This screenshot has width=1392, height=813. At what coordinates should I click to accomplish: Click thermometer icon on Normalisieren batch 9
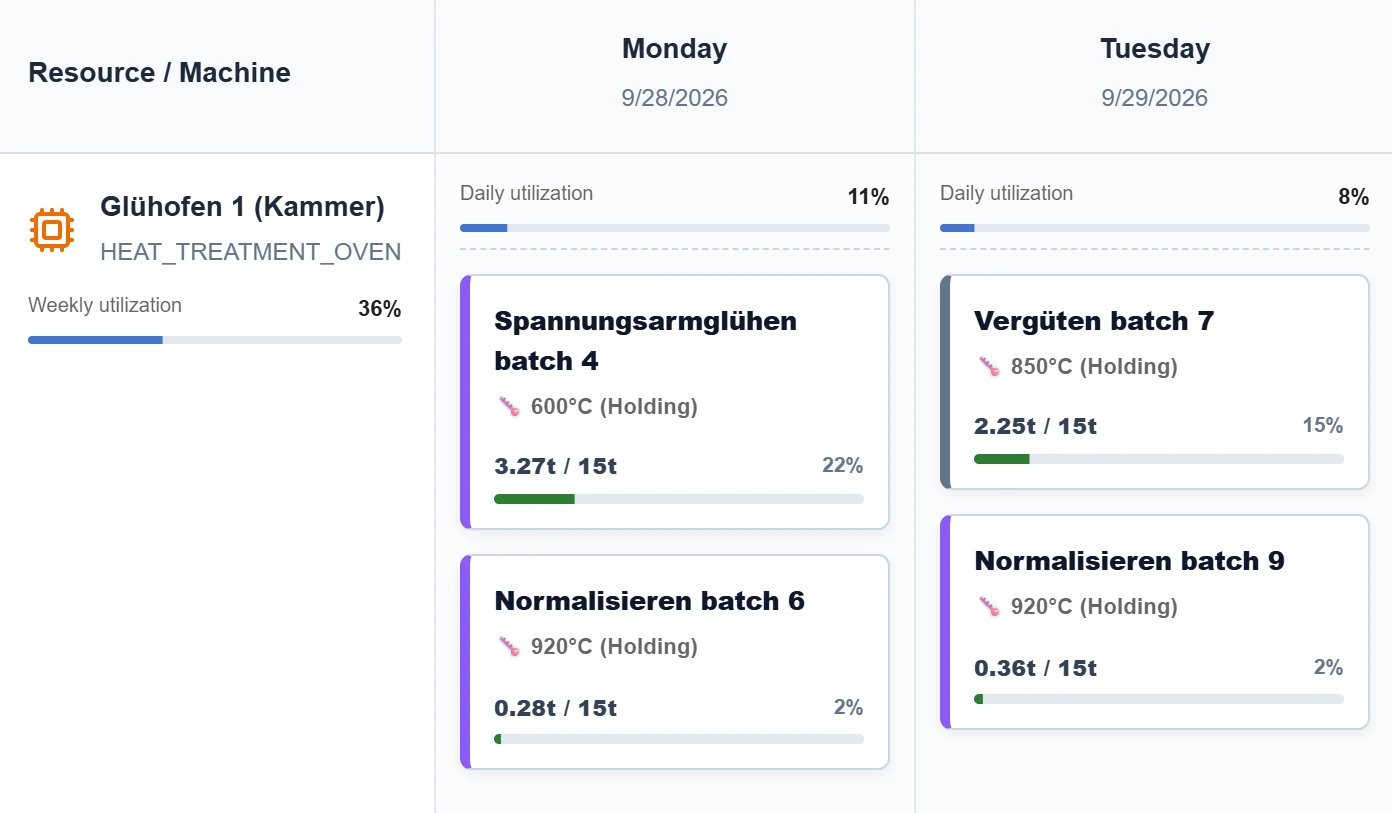(x=990, y=606)
